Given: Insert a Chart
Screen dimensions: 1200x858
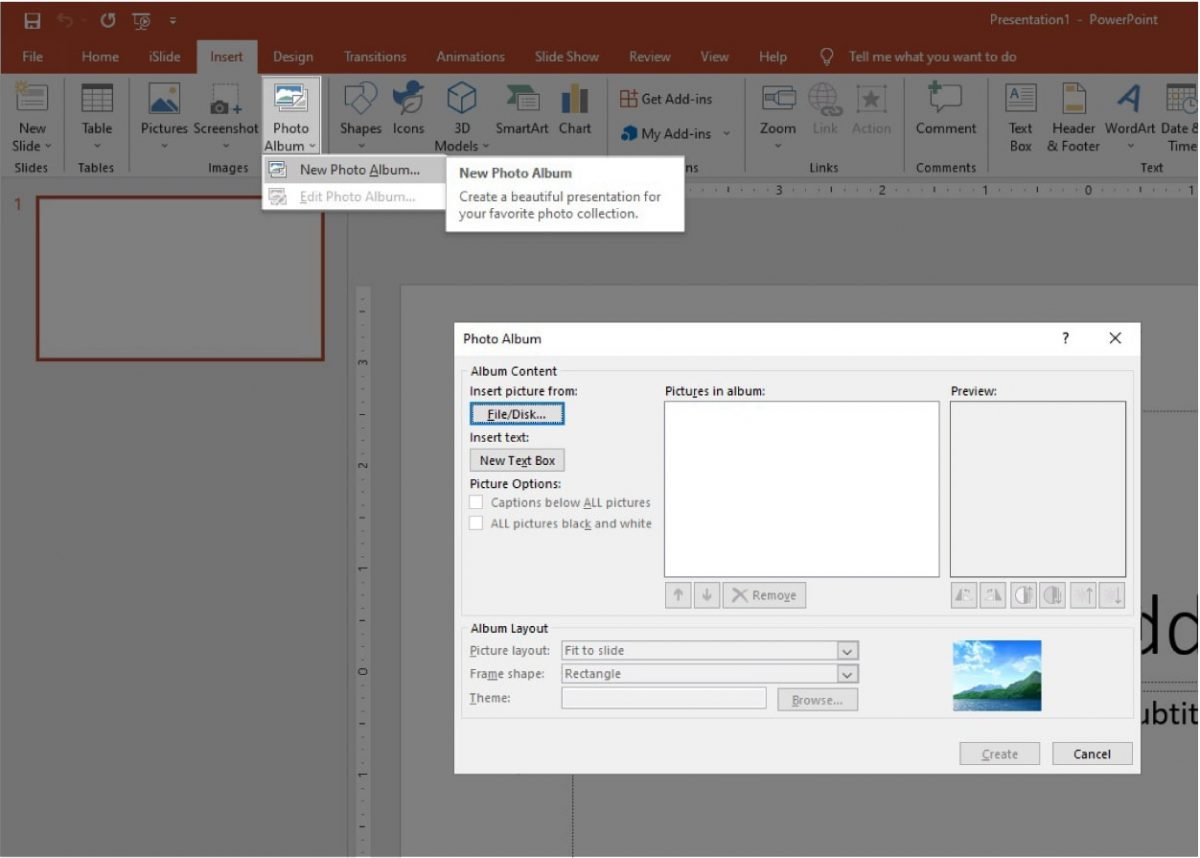Looking at the screenshot, I should (575, 113).
